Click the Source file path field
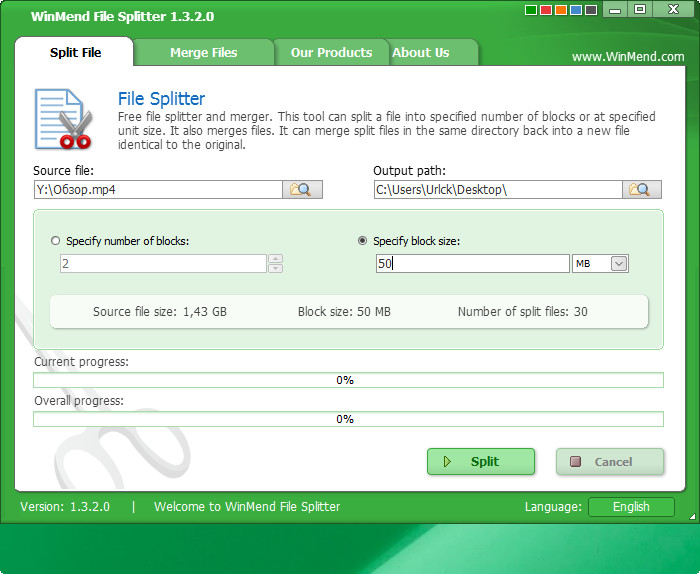Screen dimensions: 700x574 pos(158,190)
